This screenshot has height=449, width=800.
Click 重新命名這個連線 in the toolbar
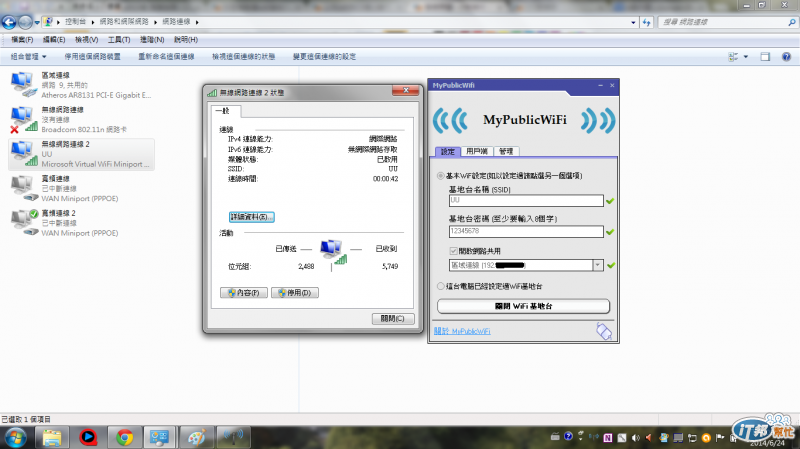pos(166,57)
